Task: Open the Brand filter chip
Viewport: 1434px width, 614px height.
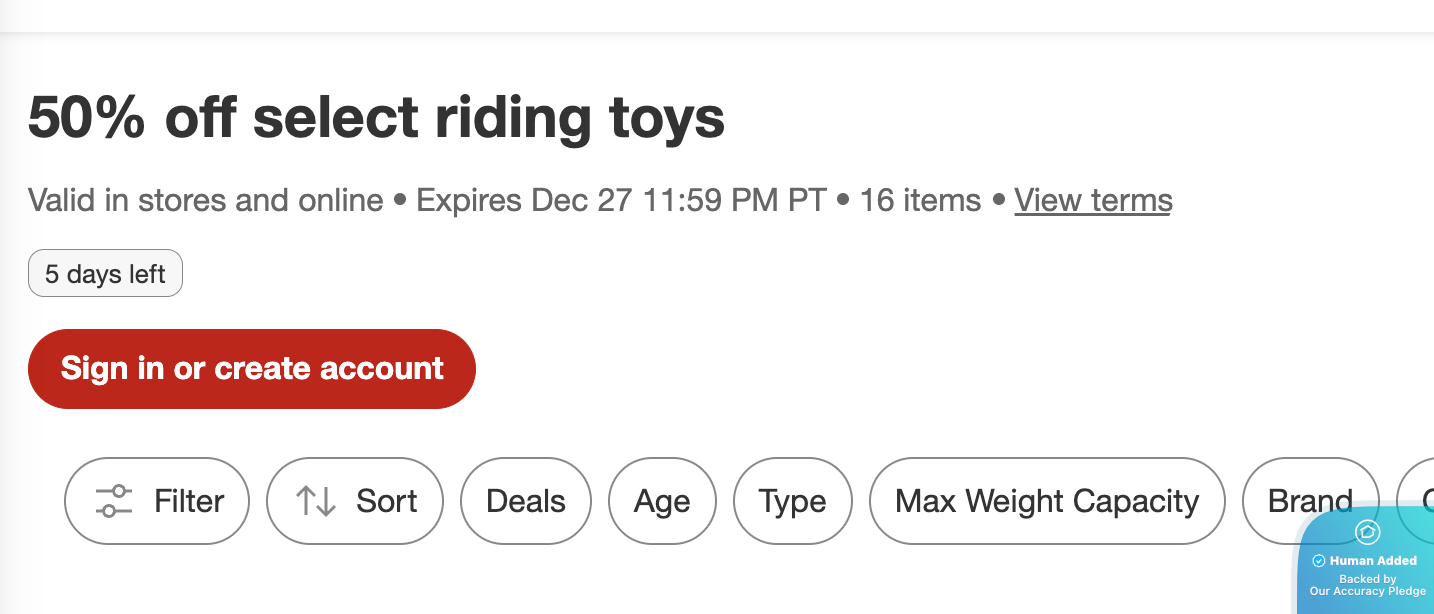Action: [1308, 499]
